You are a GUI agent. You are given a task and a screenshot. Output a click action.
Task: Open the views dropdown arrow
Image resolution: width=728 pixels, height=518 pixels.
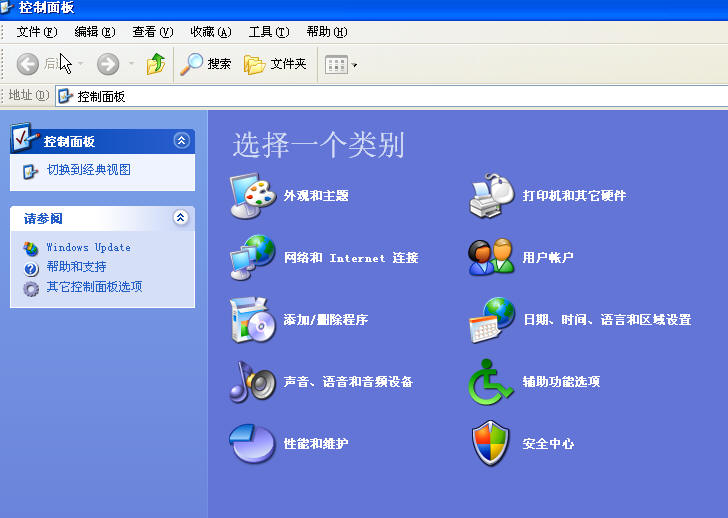(x=355, y=65)
